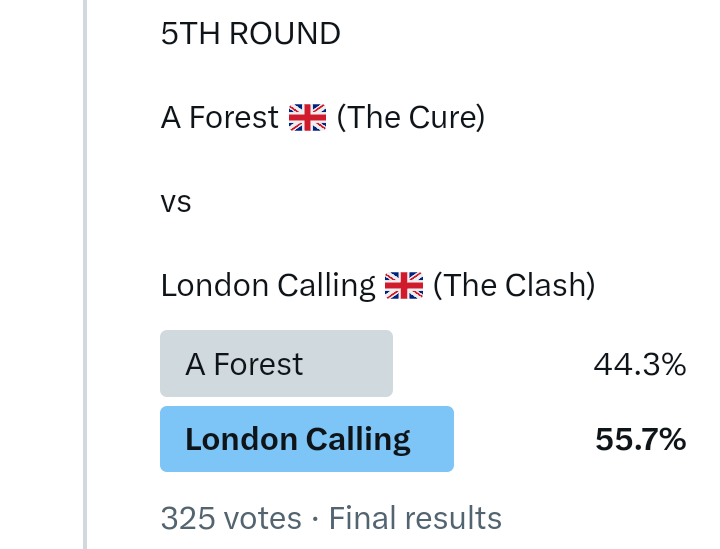Click the London Calling song title in tweet text
720x549 pixels.
pyautogui.click(x=267, y=286)
